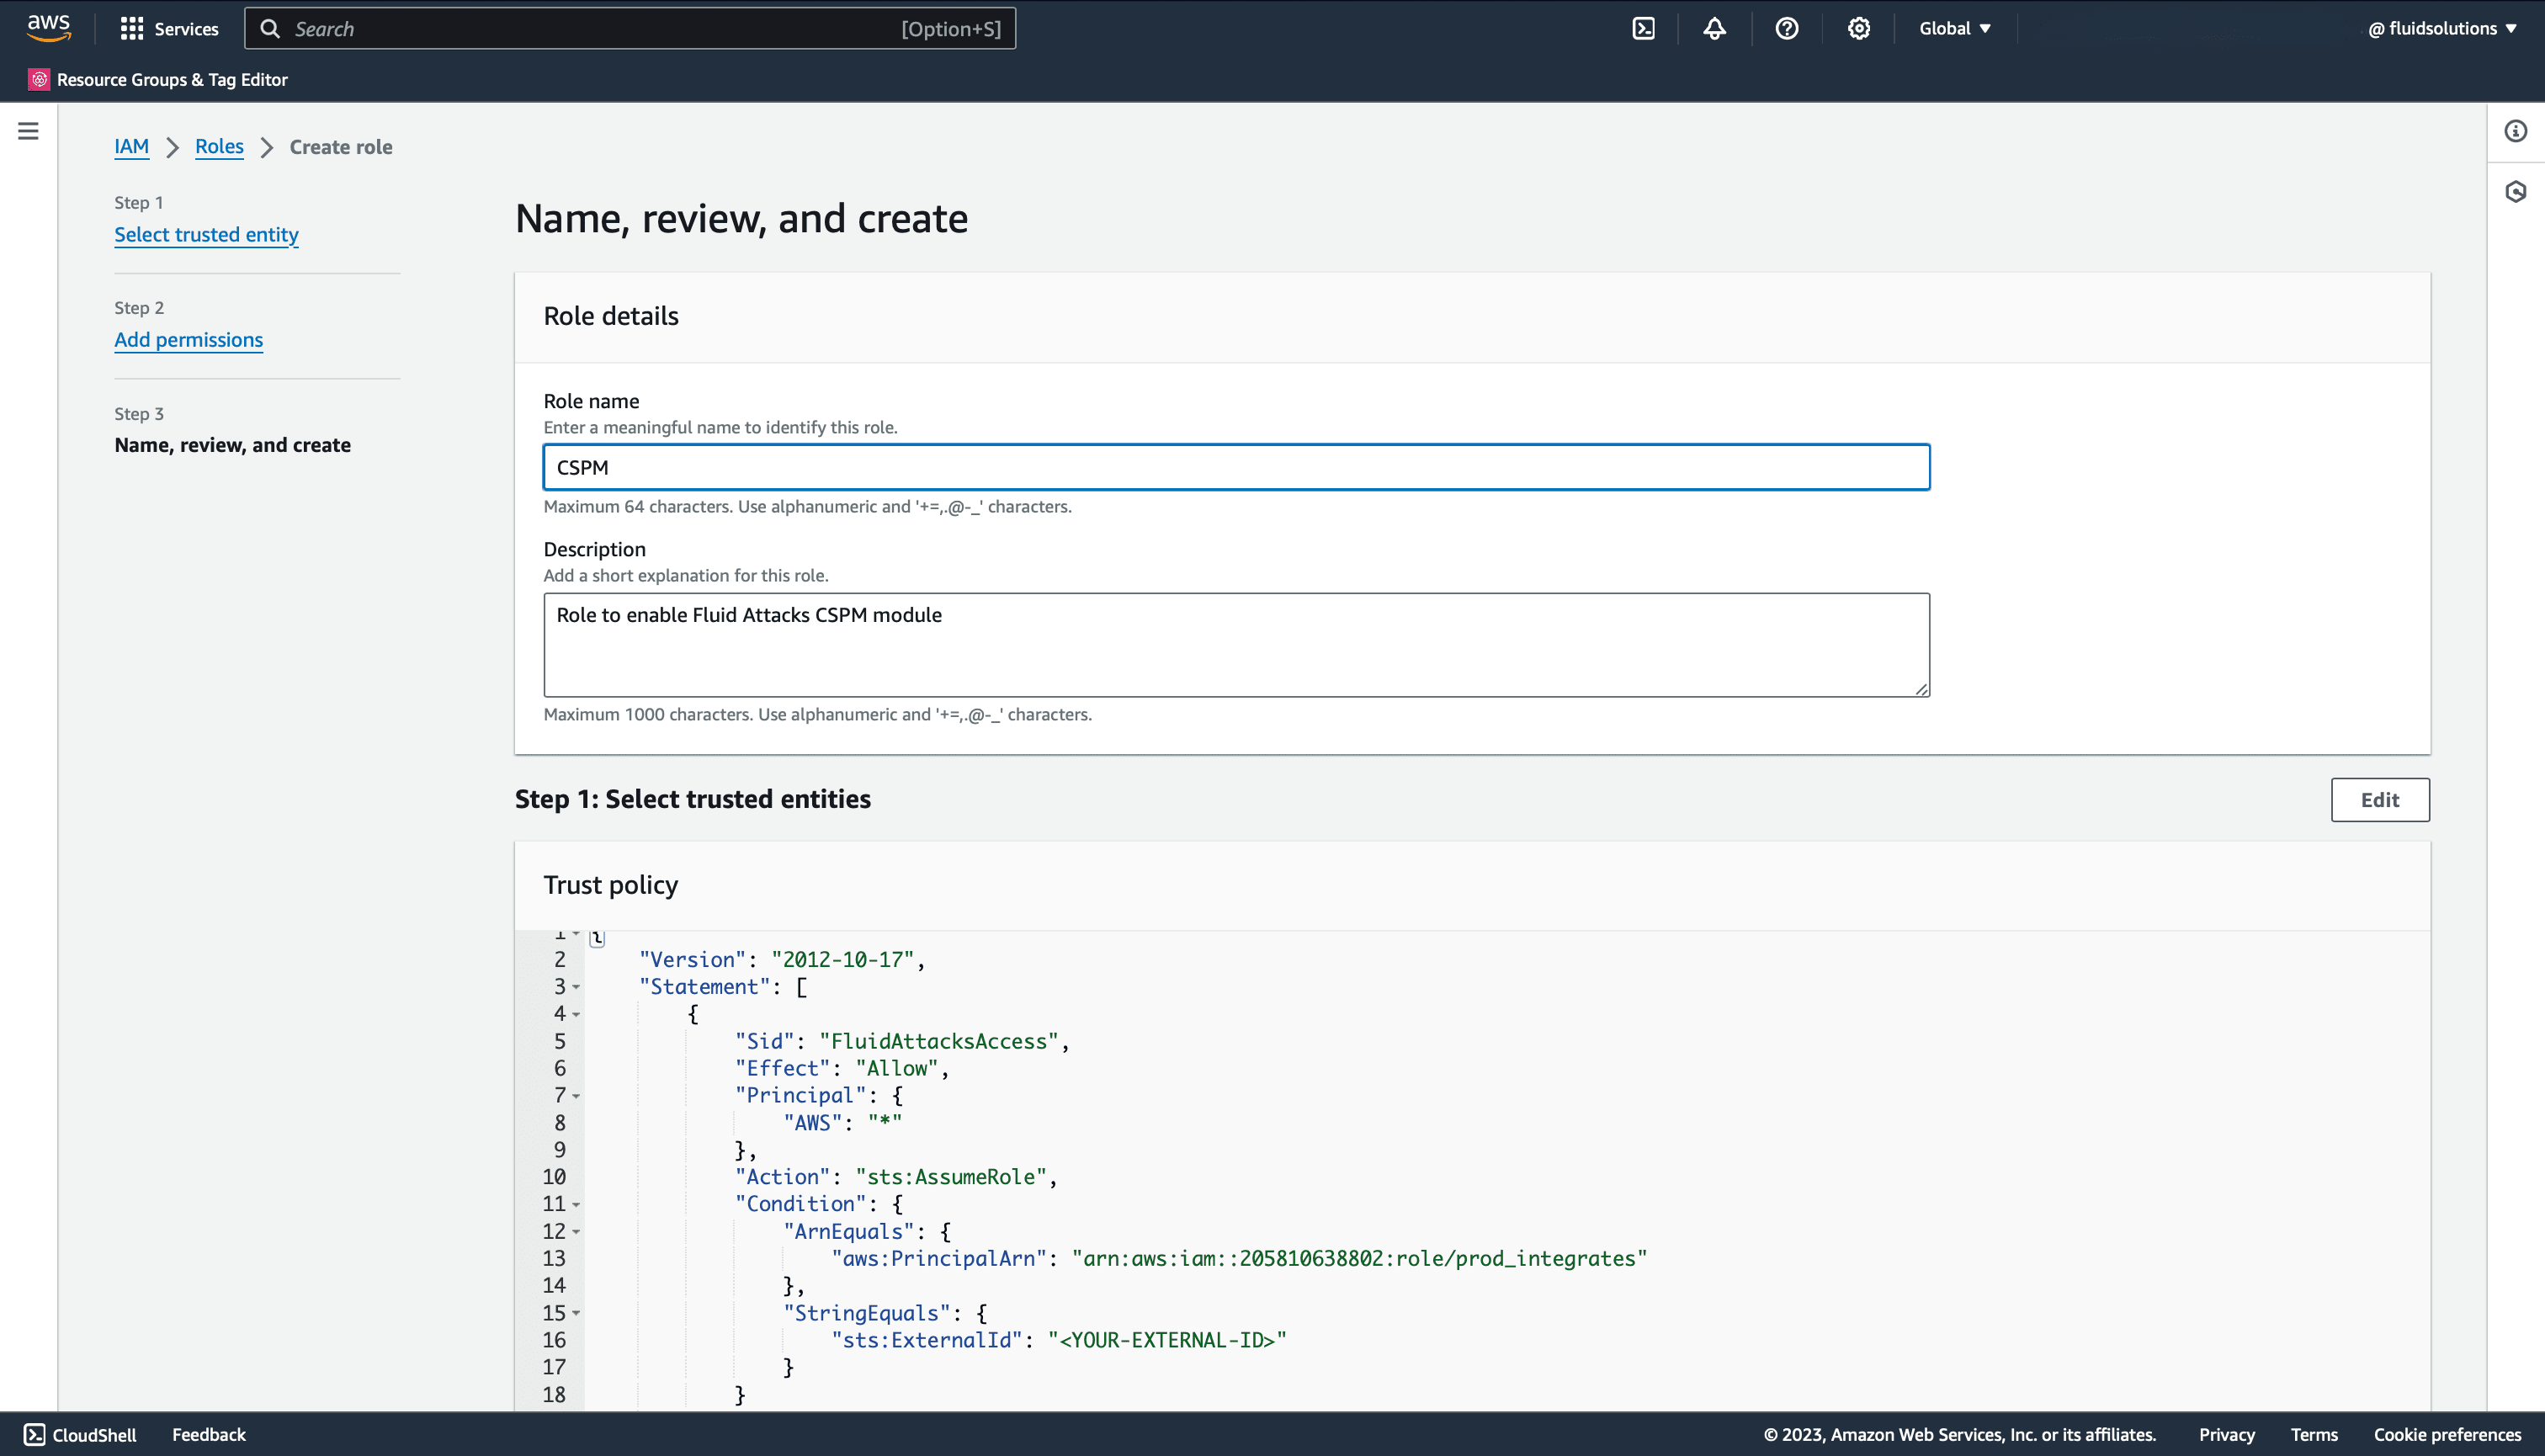
Task: Open the settings gear icon
Action: pyautogui.click(x=1858, y=29)
